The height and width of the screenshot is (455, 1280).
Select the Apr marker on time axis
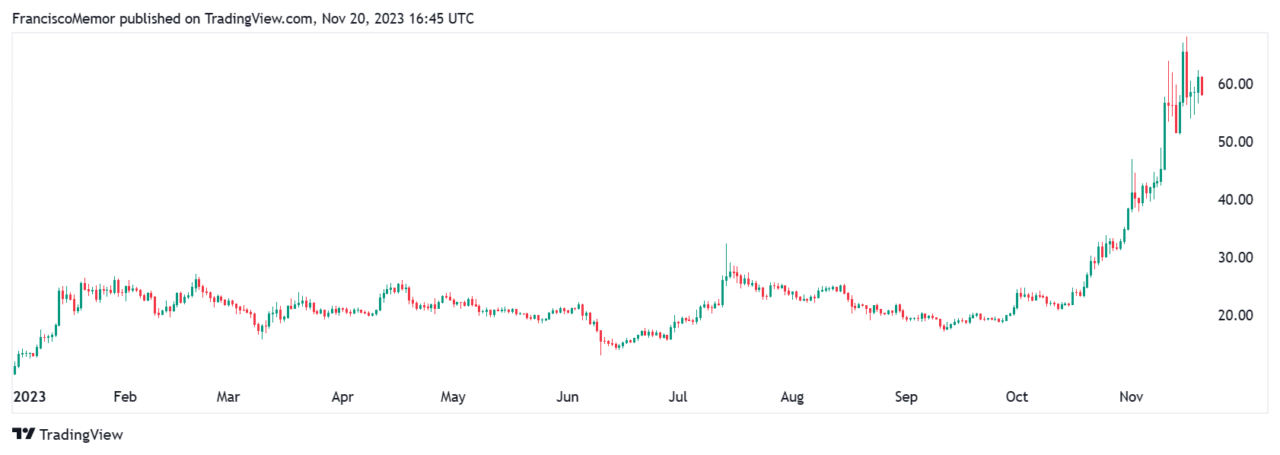click(x=343, y=397)
